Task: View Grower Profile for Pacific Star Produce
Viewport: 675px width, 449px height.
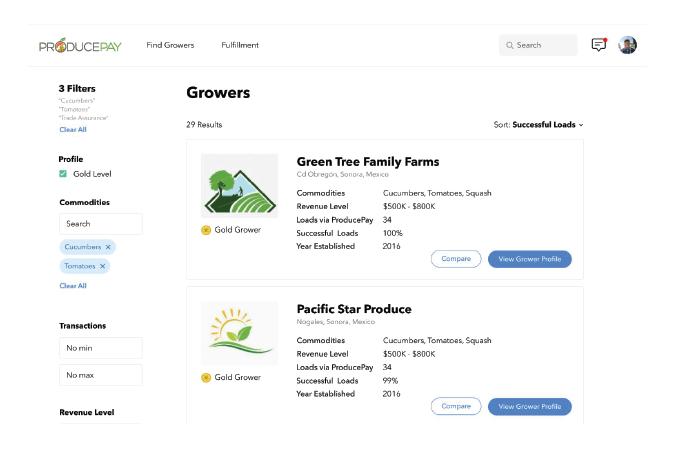Action: tap(529, 406)
